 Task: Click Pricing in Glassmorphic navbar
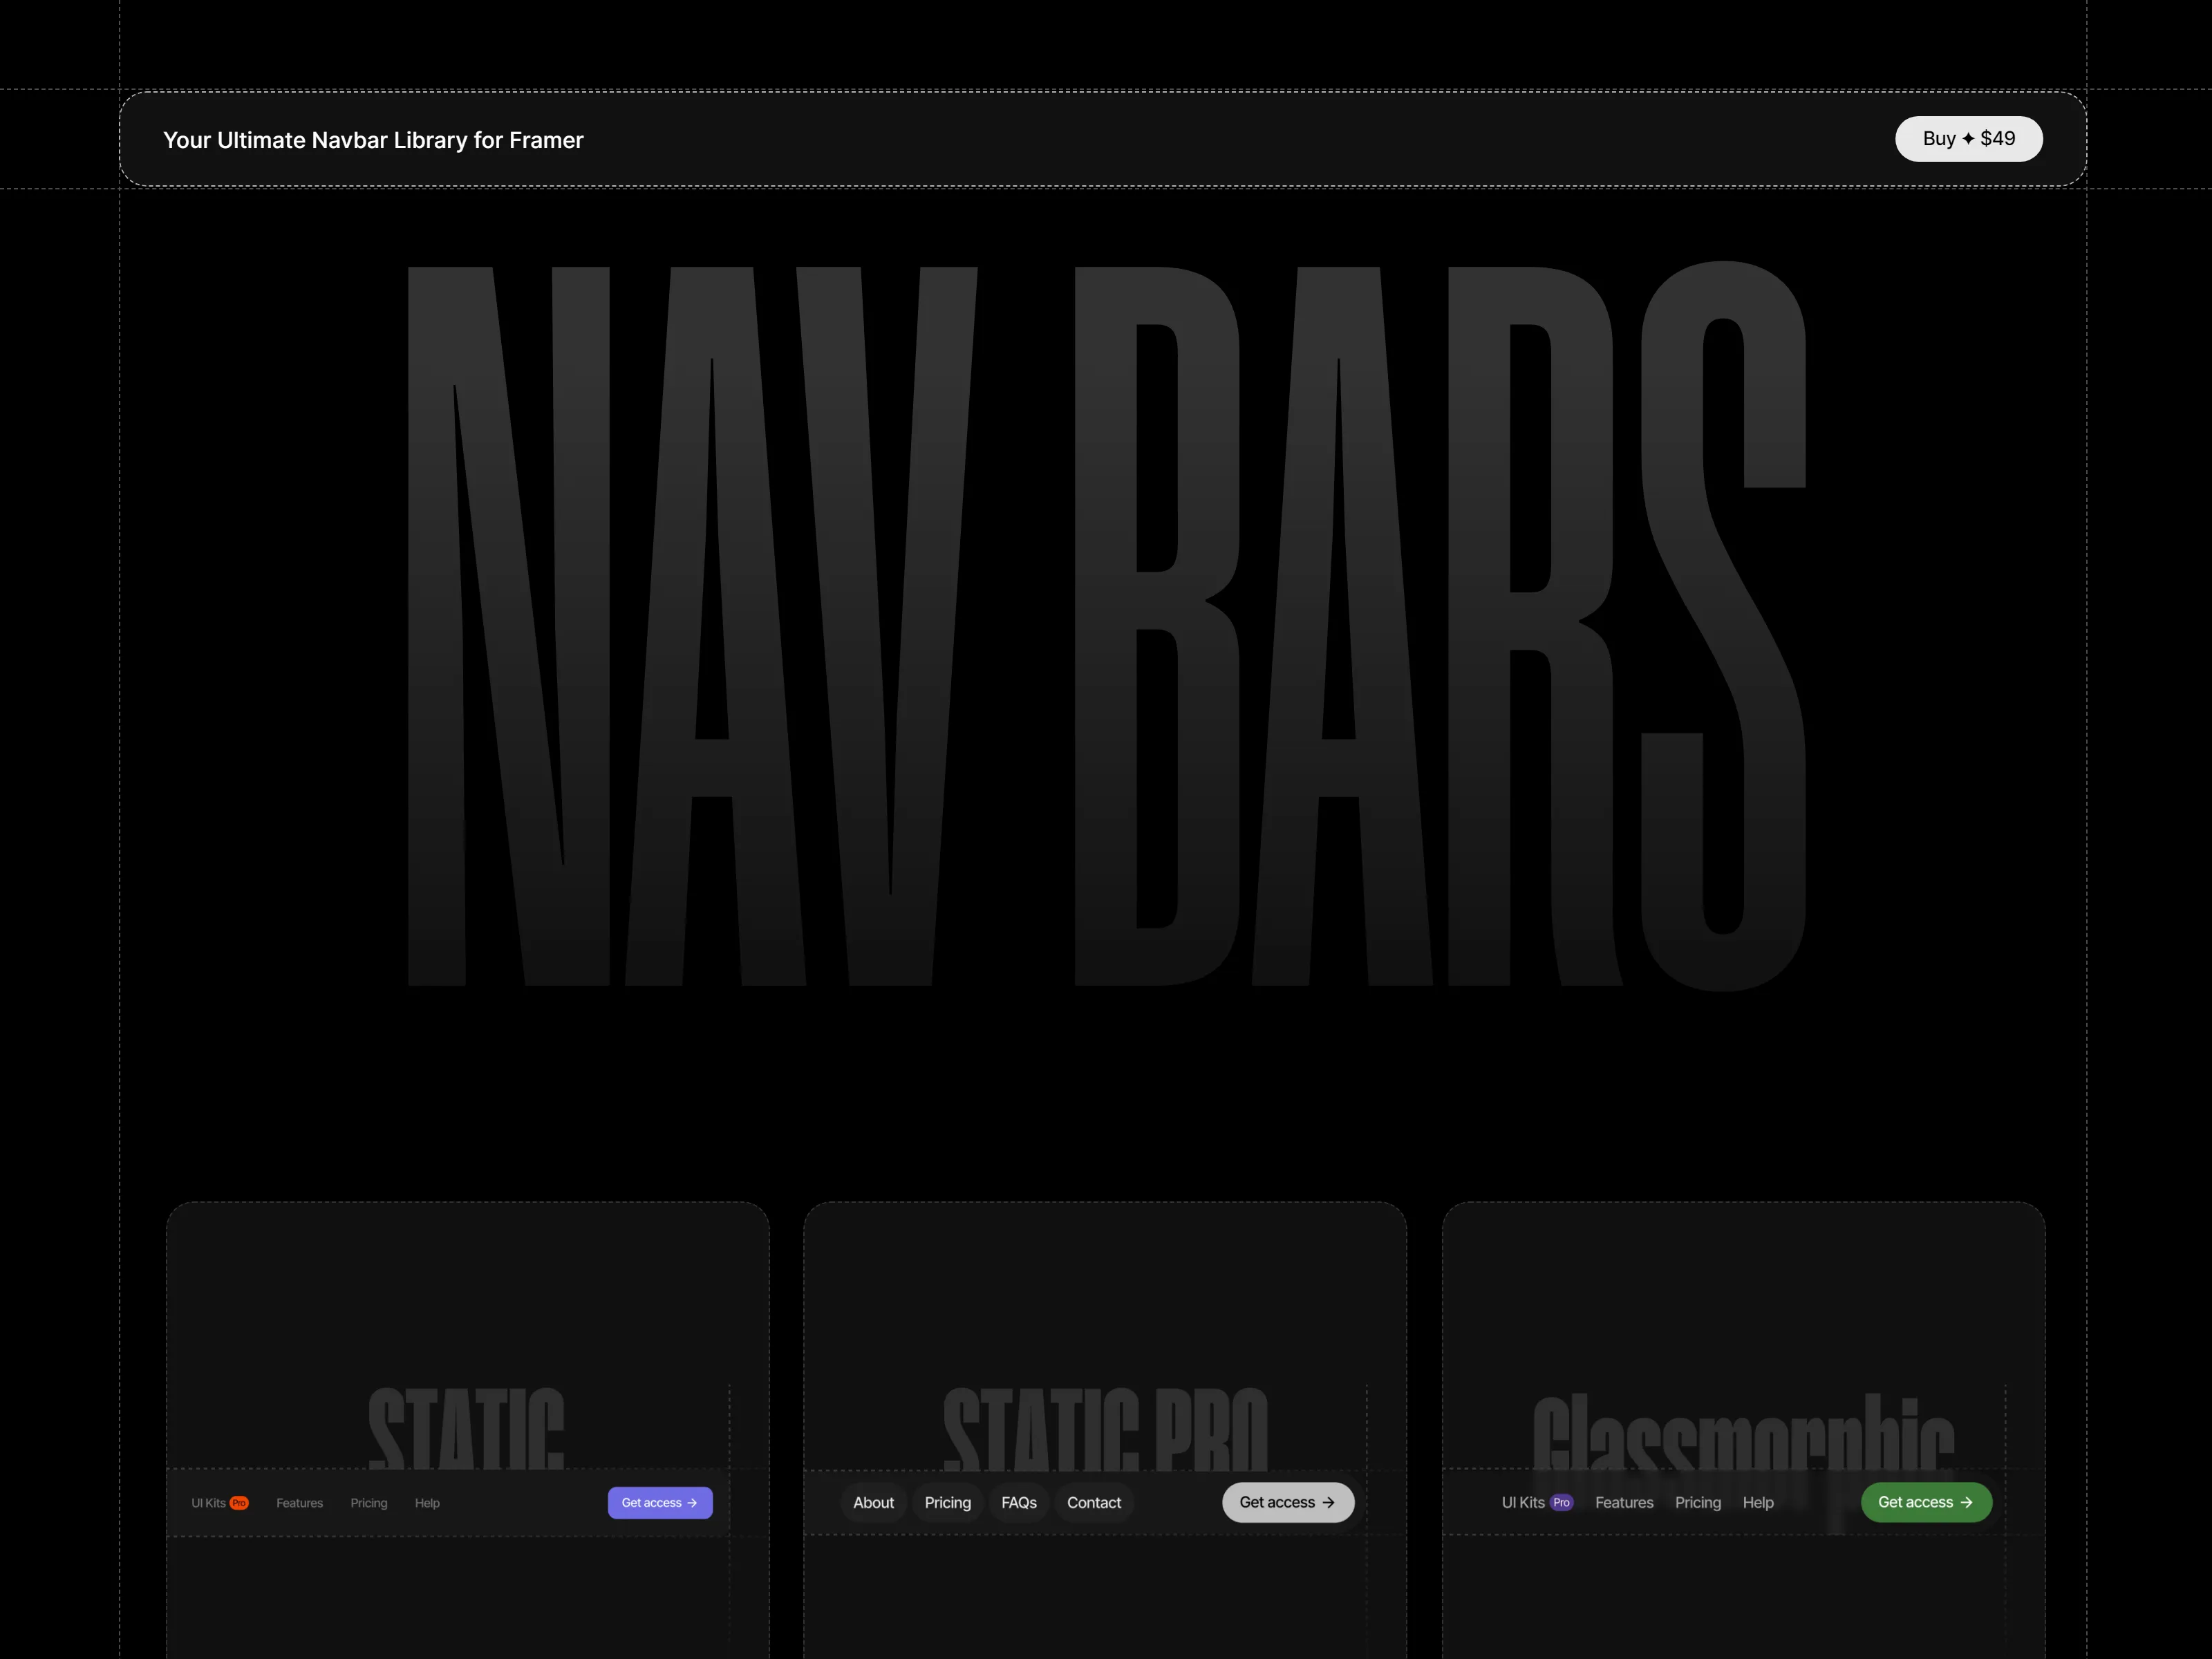click(1698, 1502)
